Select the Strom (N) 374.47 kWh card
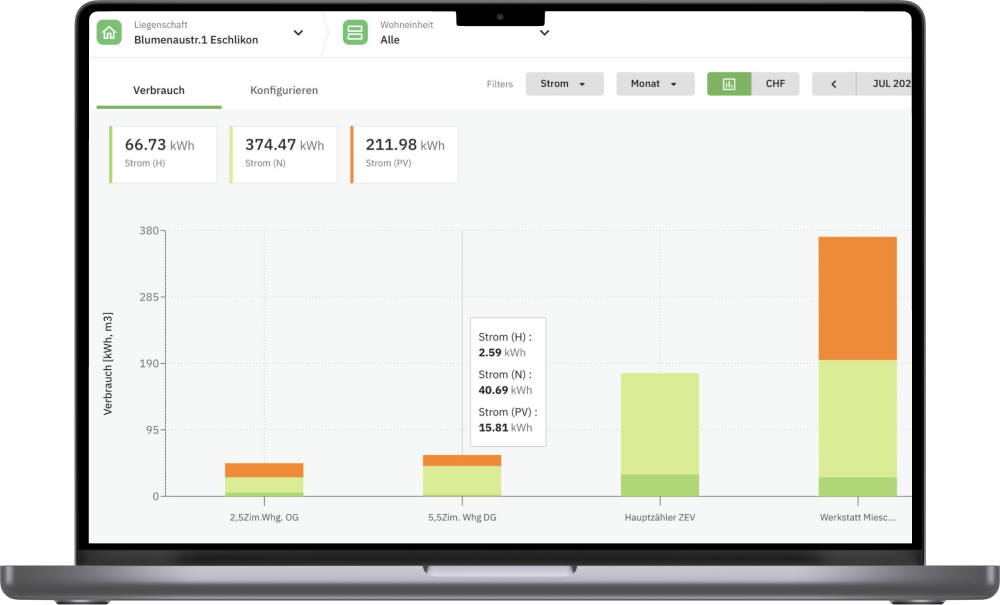 [283, 154]
